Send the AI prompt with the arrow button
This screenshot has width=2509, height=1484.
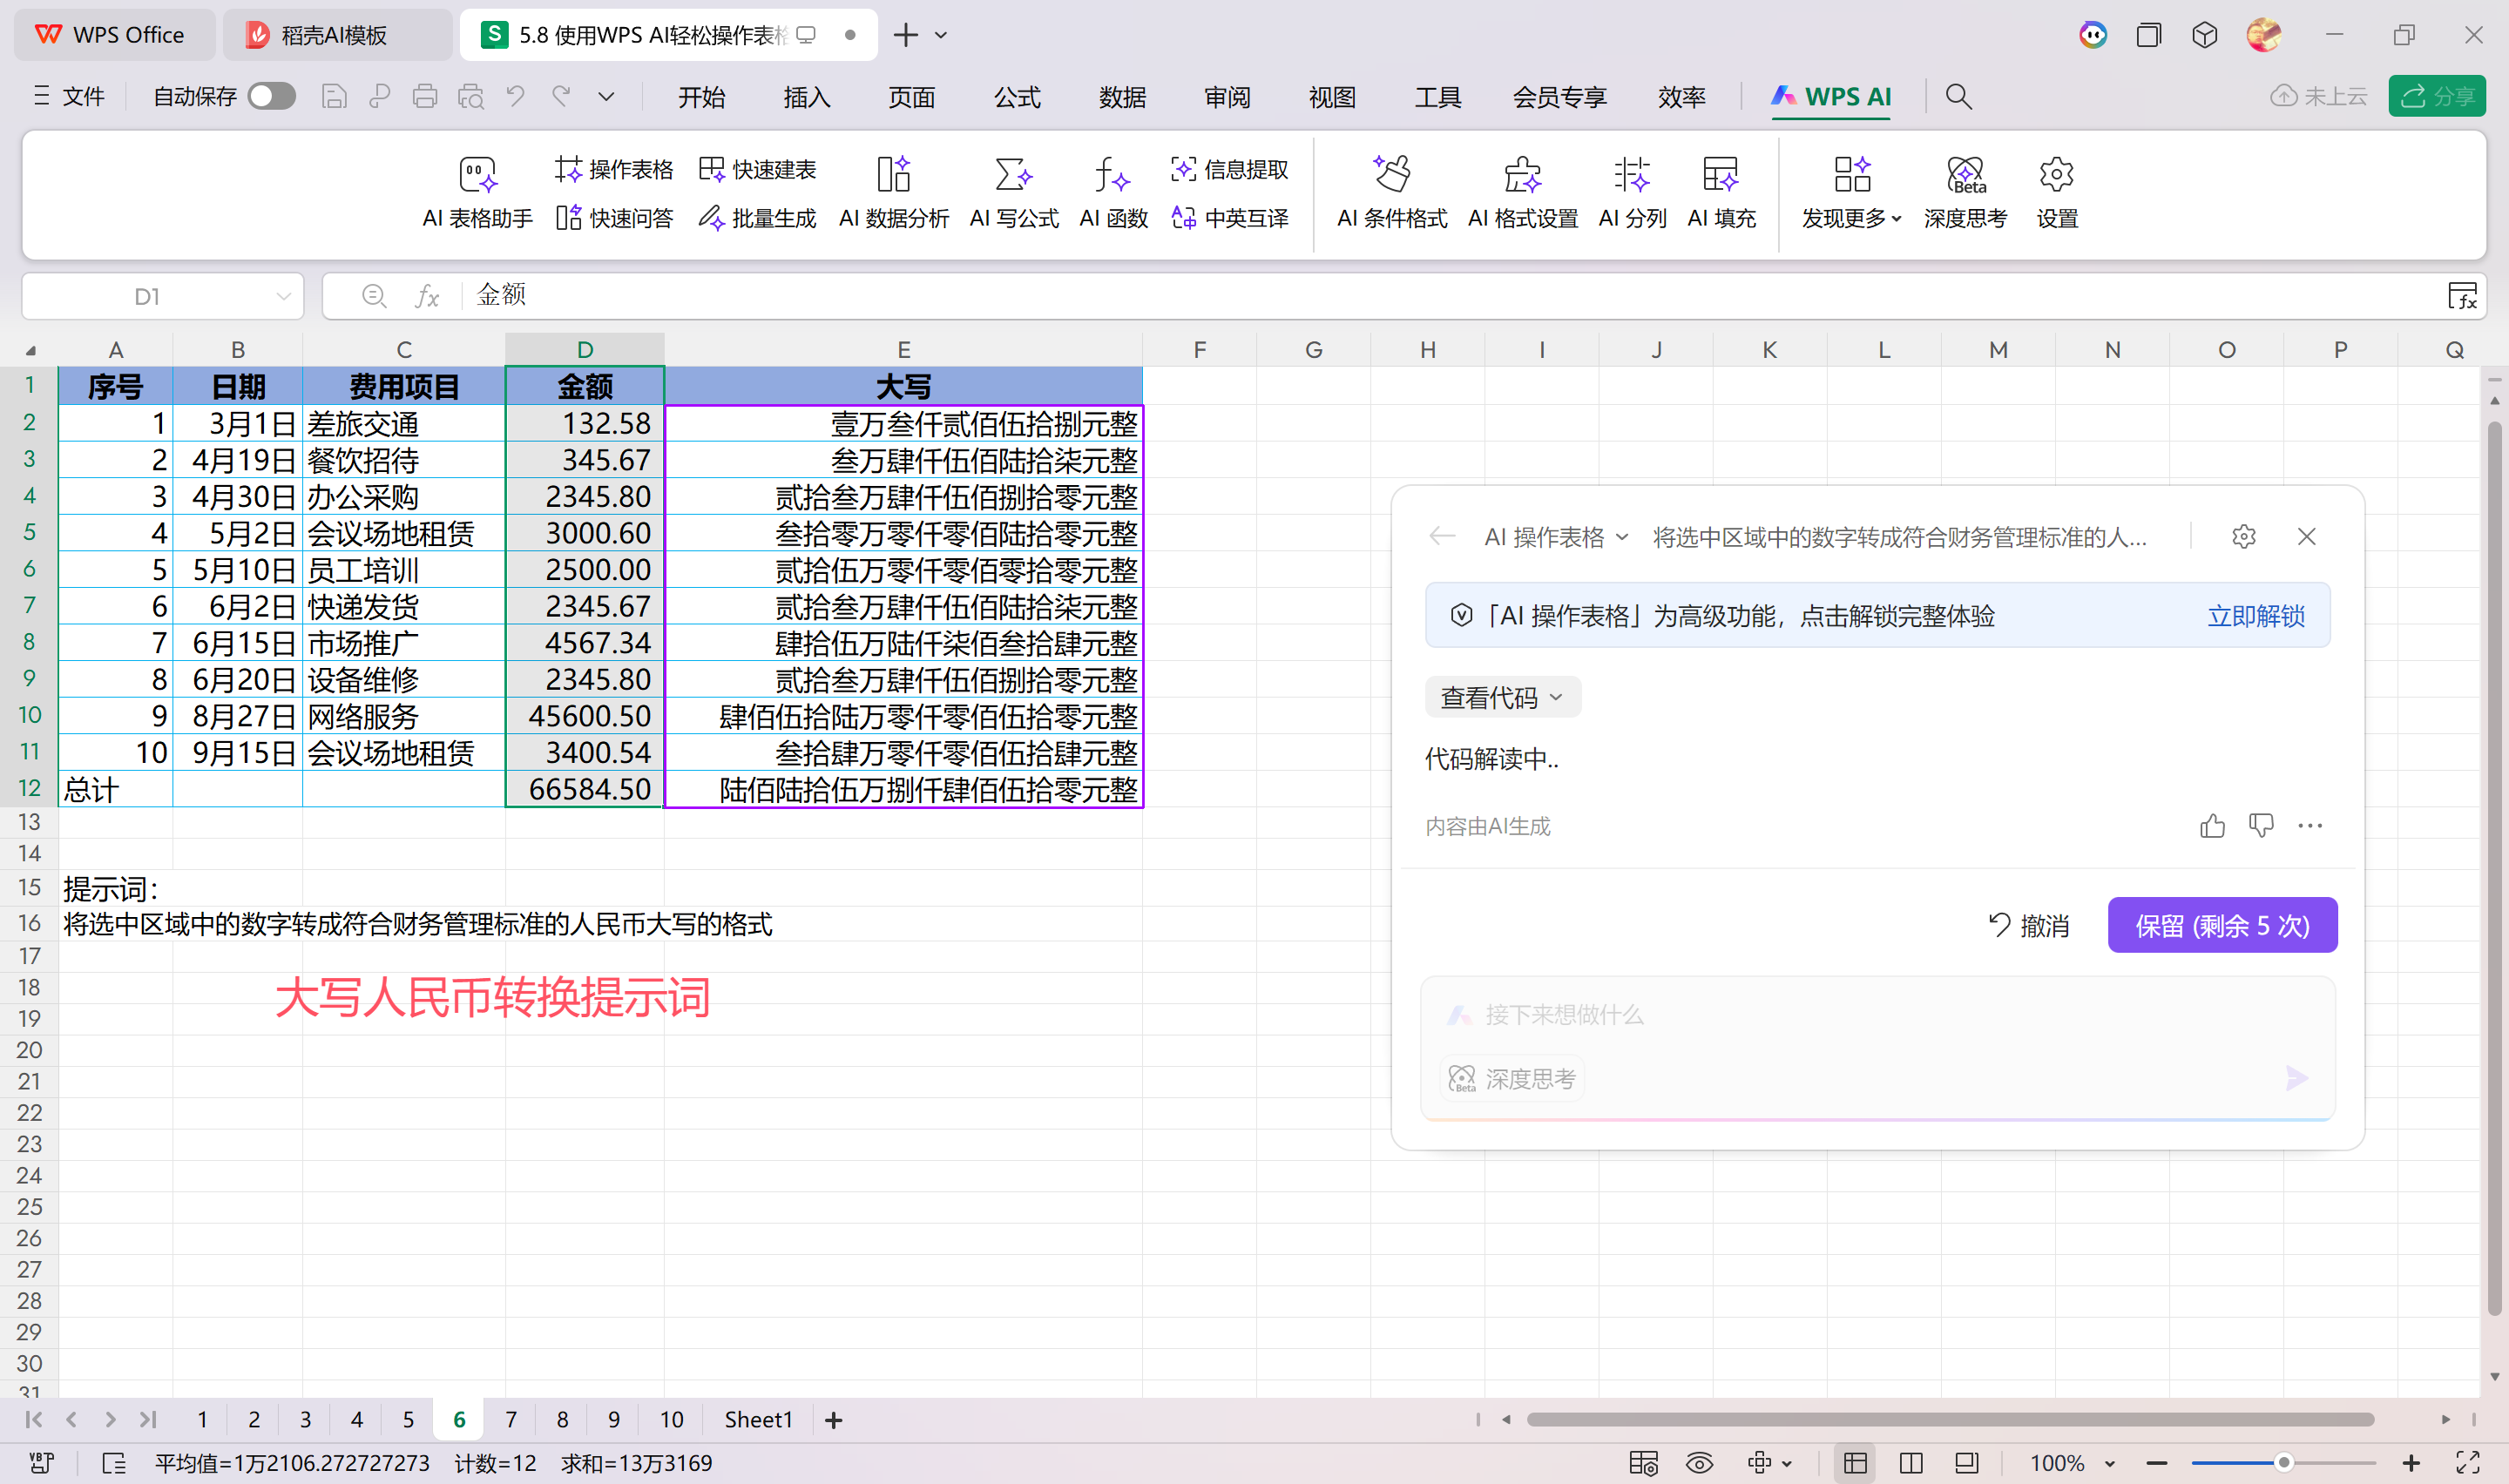[x=2296, y=1078]
